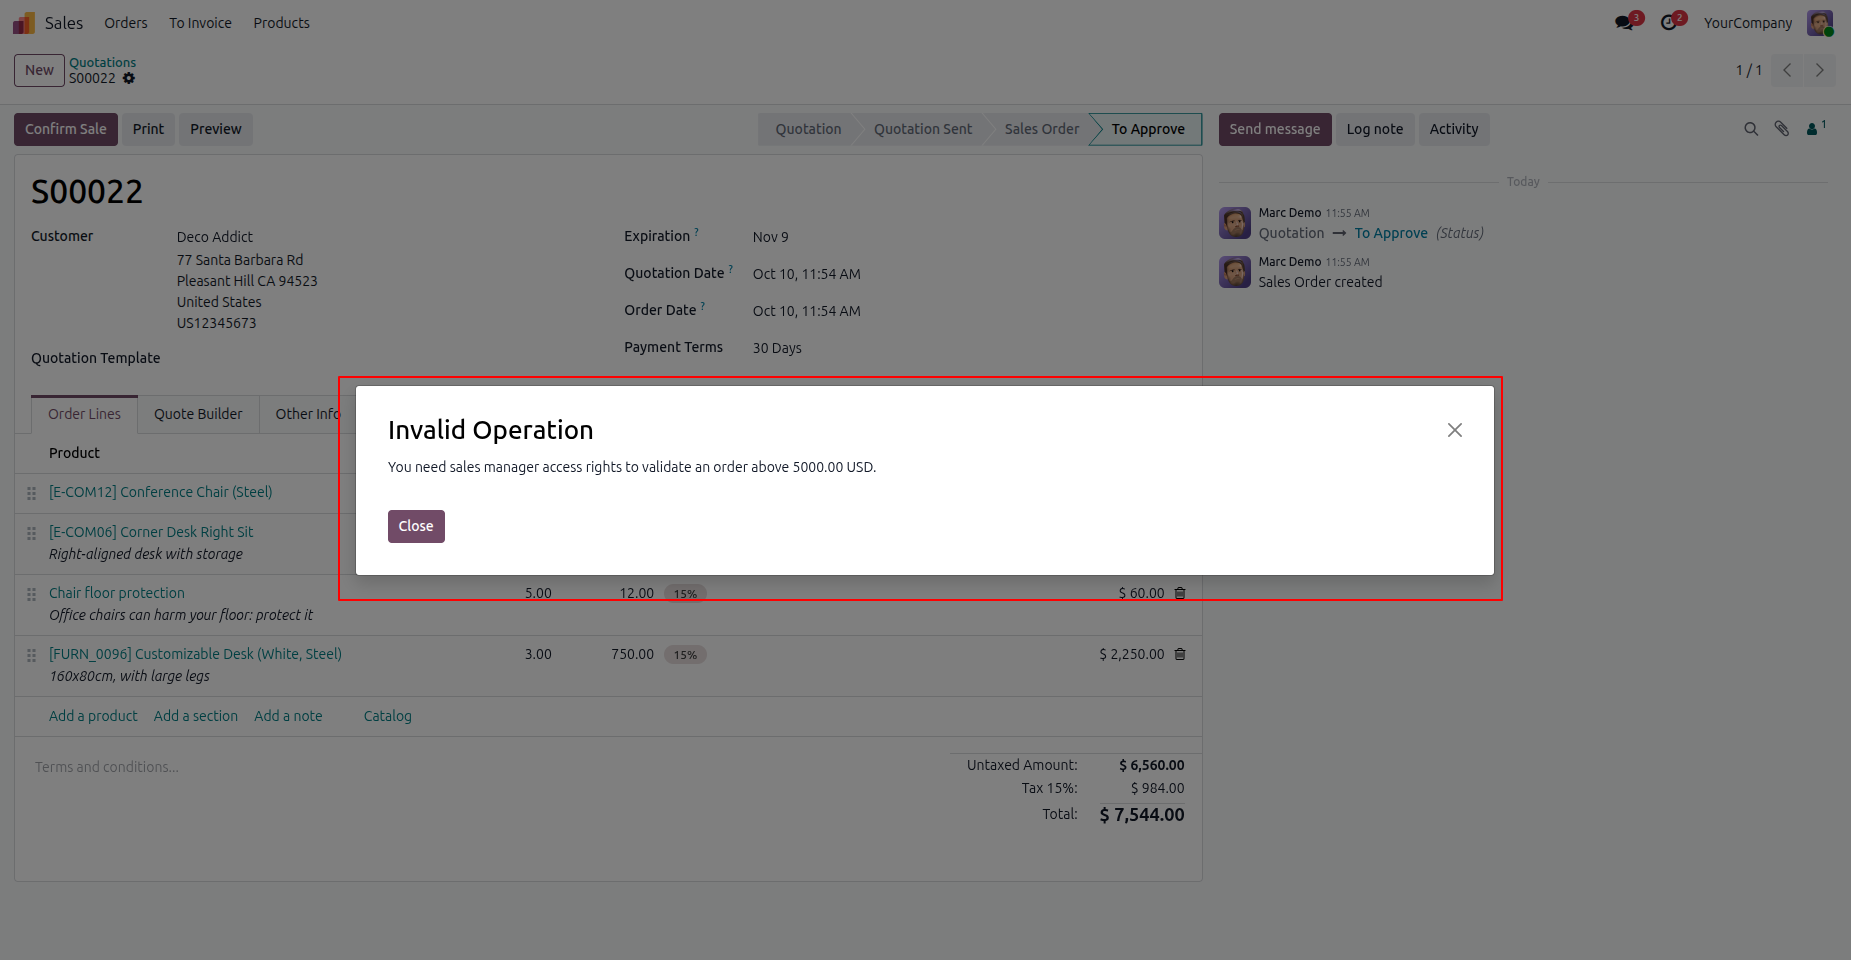
Task: Select the Sales Order status stage
Action: [1042, 129]
